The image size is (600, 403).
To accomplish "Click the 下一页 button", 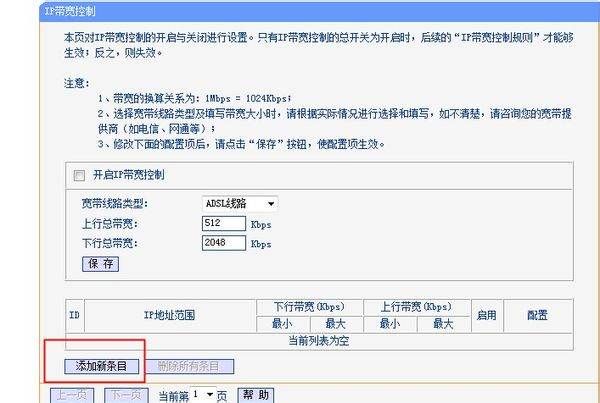I will pos(126,395).
